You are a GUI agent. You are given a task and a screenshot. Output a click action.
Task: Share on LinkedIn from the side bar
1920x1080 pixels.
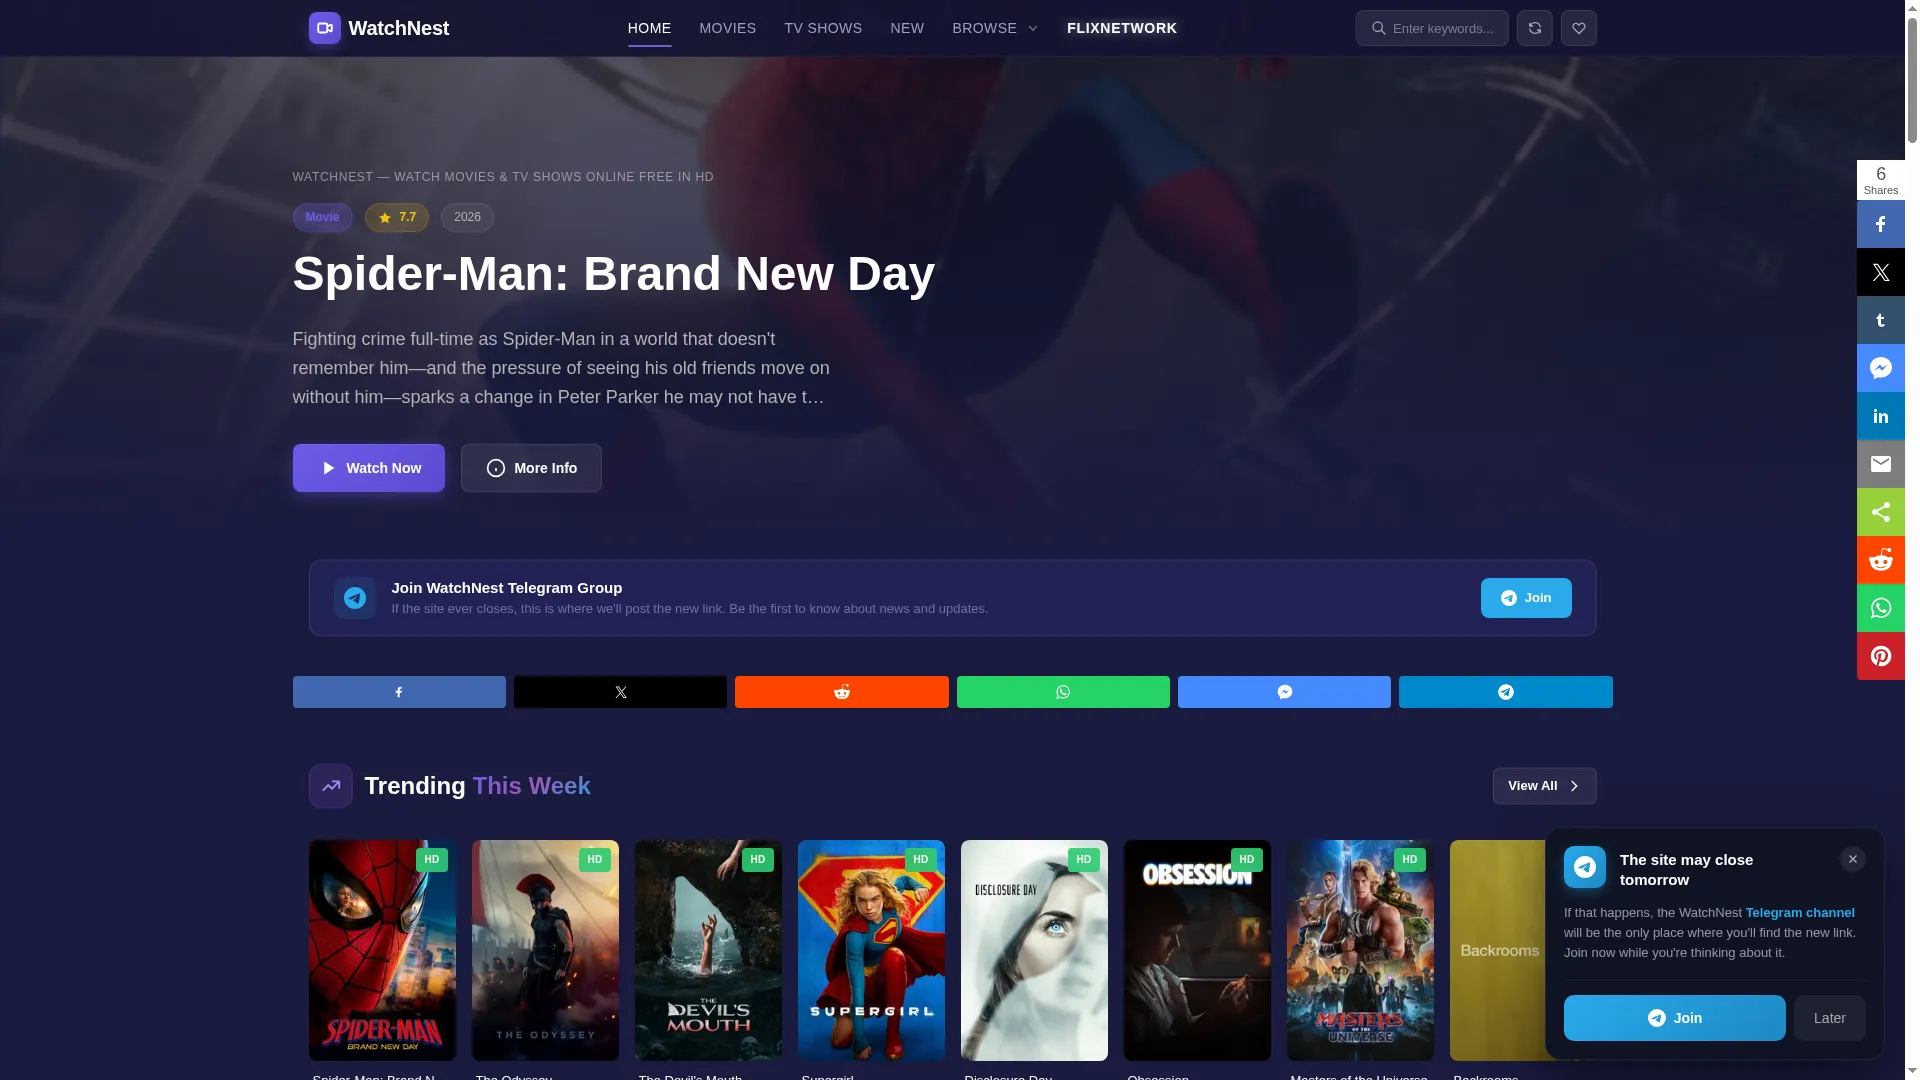point(1880,416)
